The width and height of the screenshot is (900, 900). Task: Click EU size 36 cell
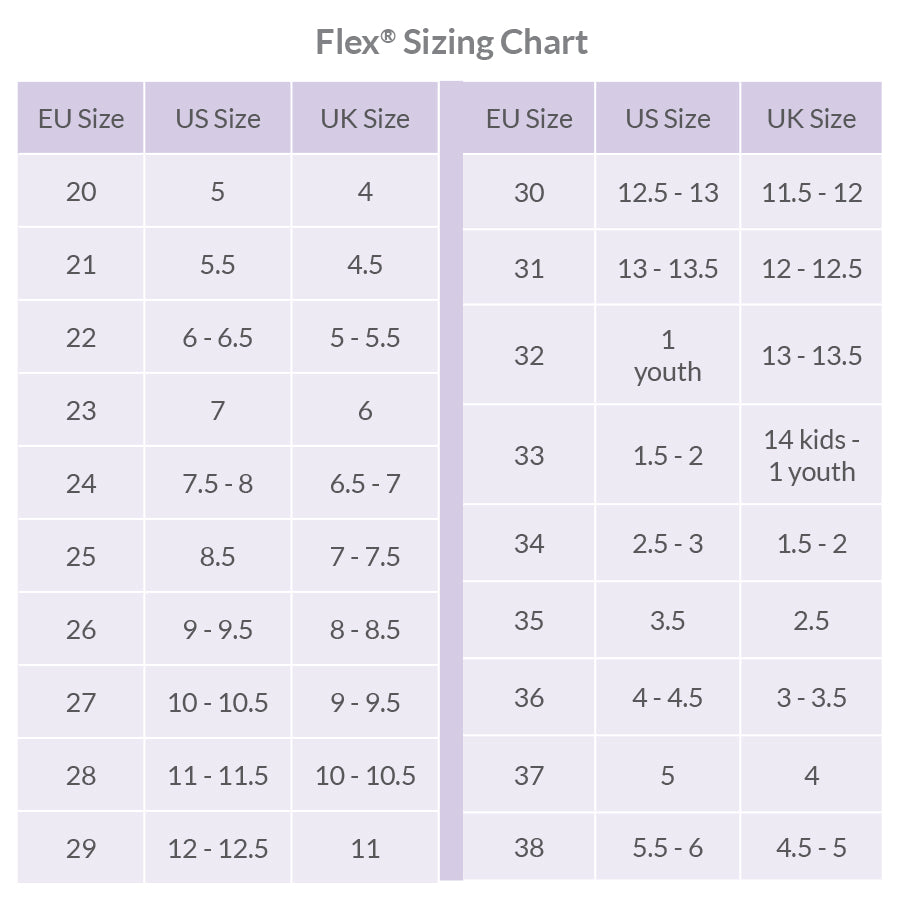529,697
